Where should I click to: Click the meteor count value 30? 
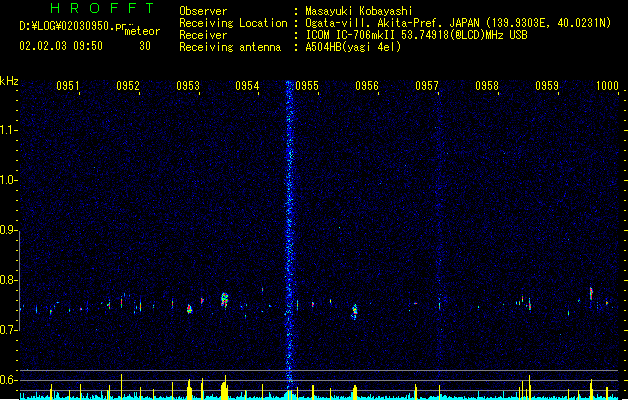(x=145, y=46)
